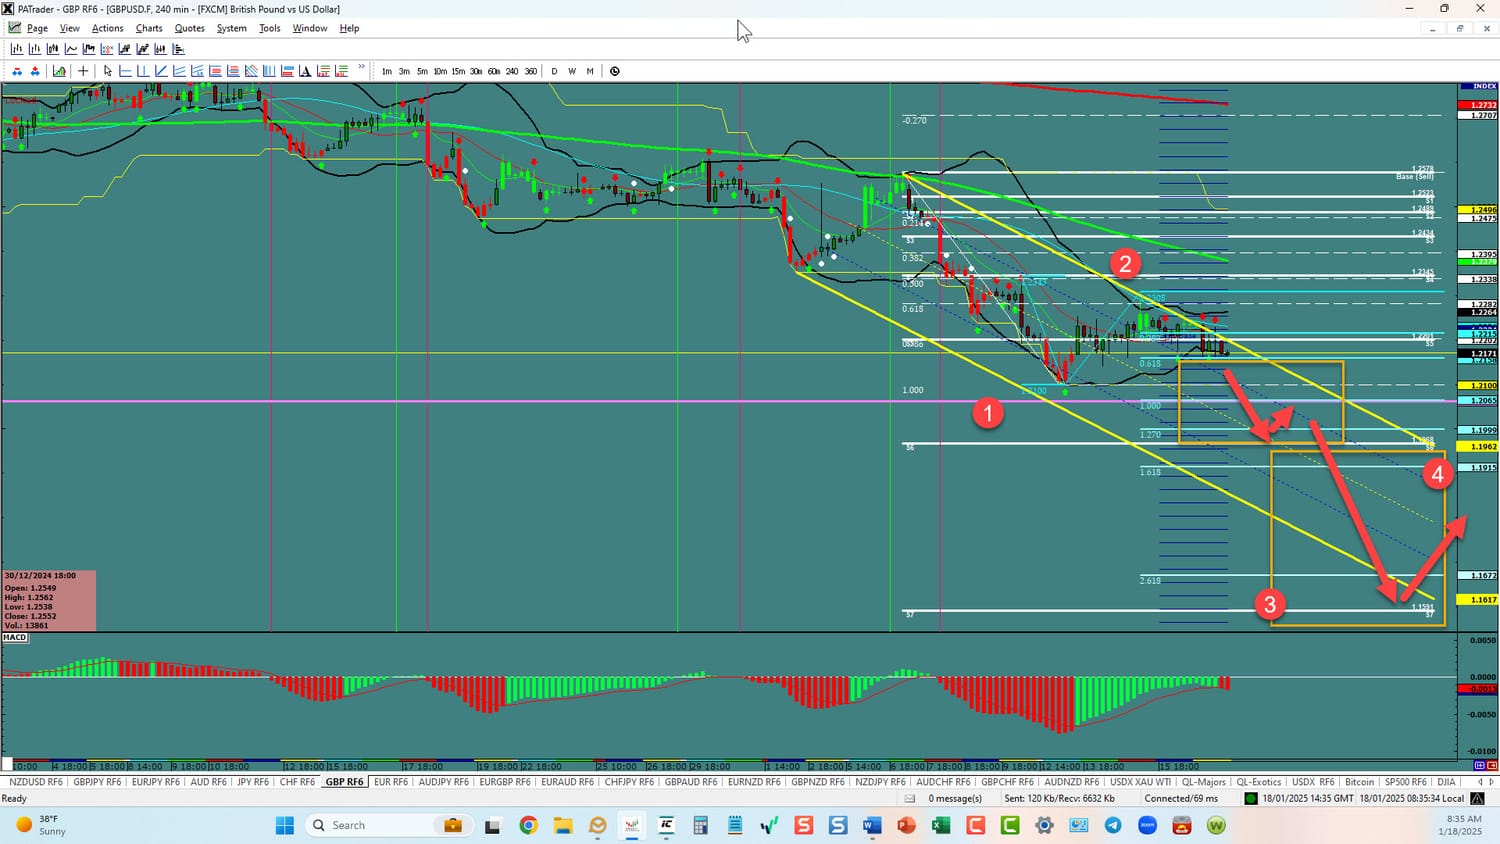Click the clock icon in timeframe toolbar
1500x844 pixels.
coord(615,71)
